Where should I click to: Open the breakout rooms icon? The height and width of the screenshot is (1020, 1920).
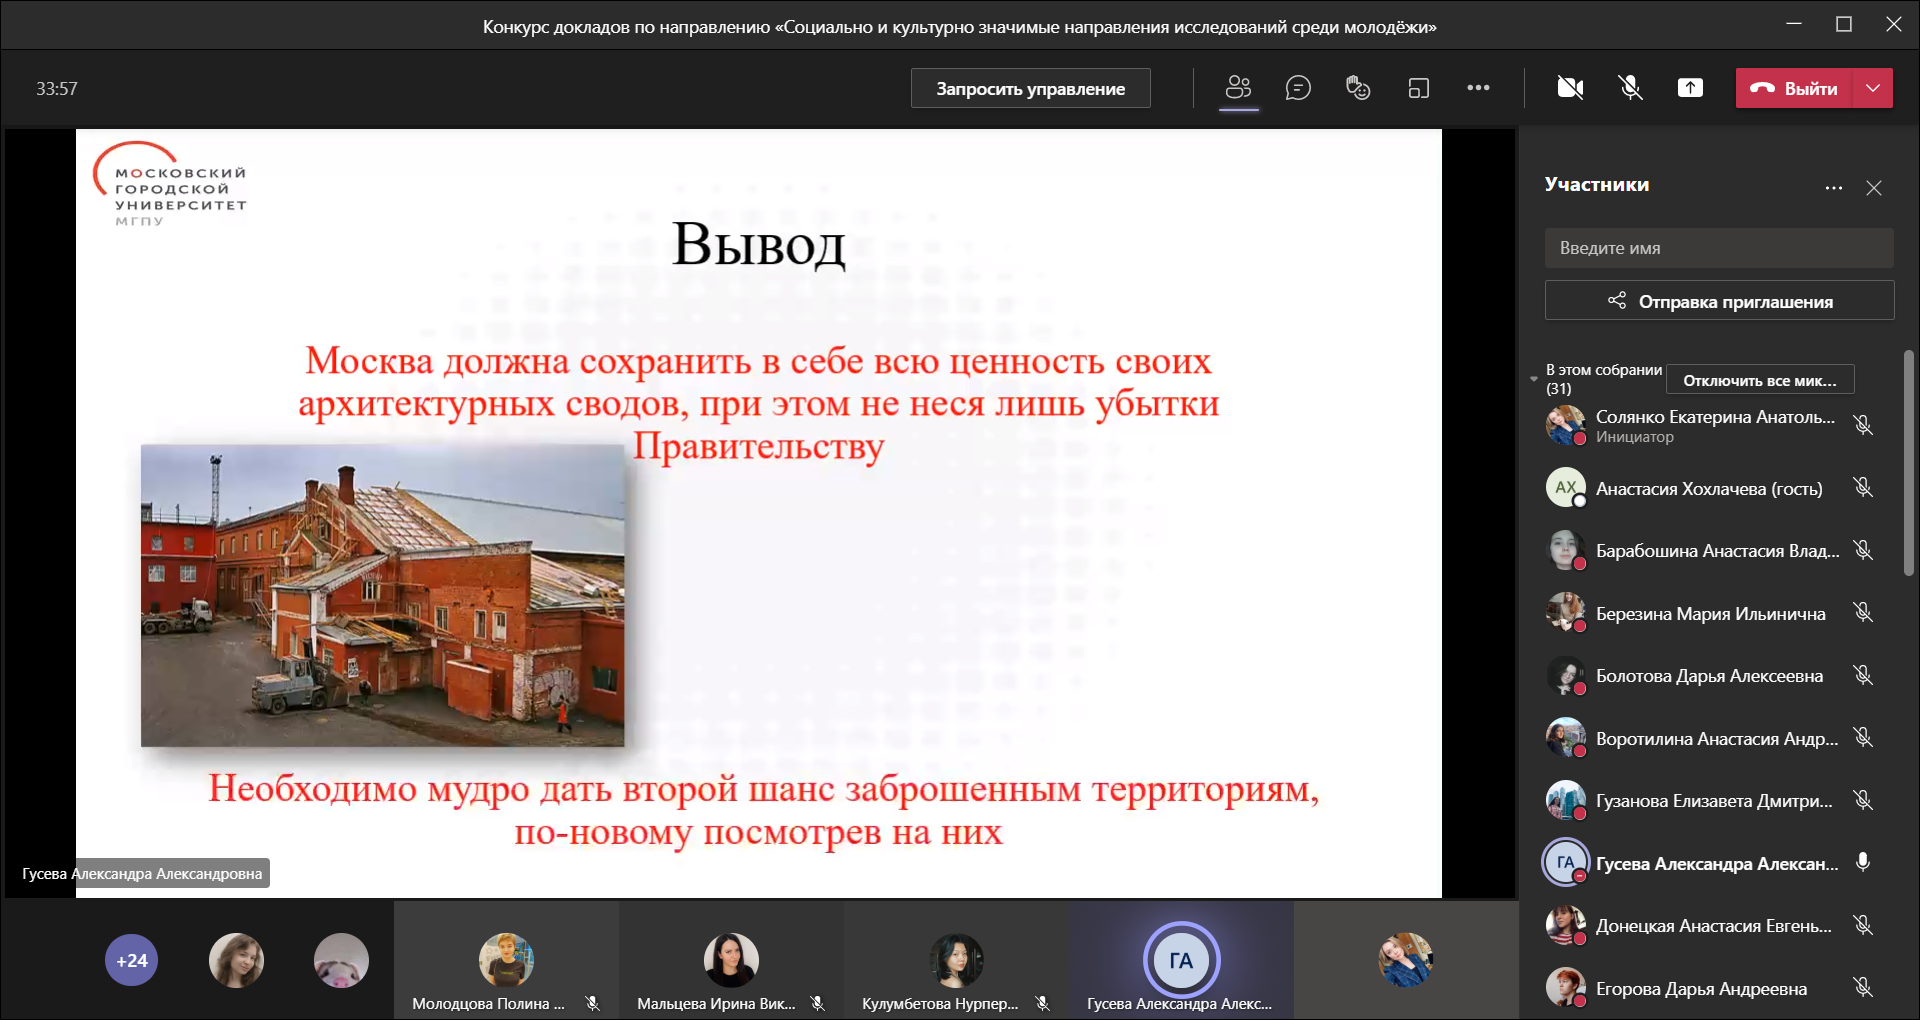[1418, 88]
